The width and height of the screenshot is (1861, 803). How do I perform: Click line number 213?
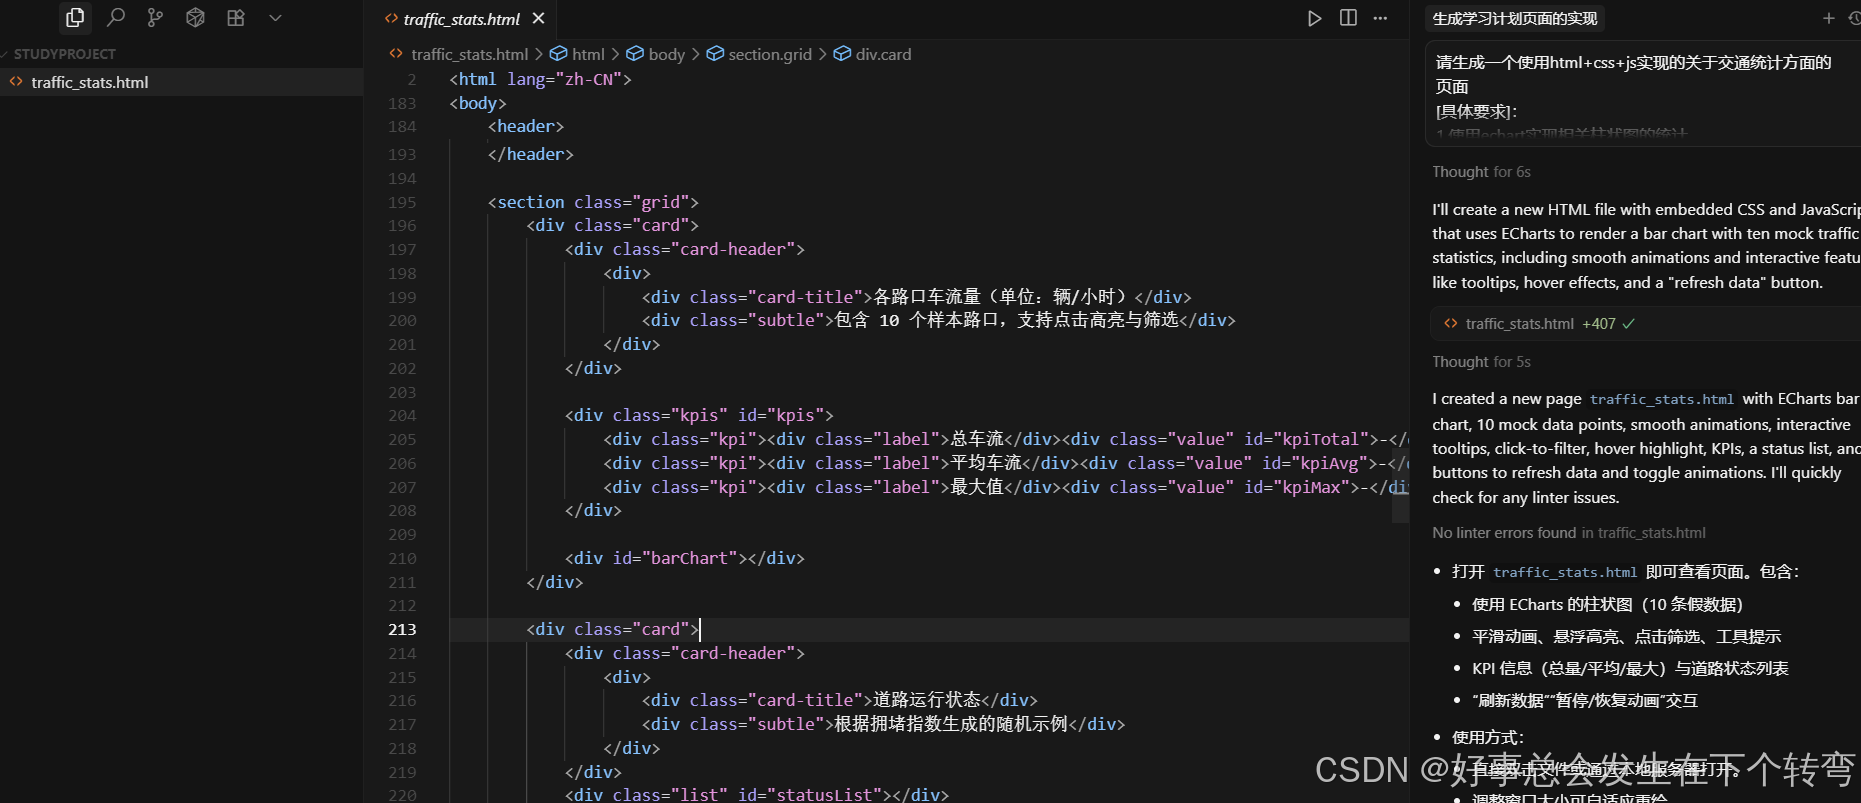point(402,629)
